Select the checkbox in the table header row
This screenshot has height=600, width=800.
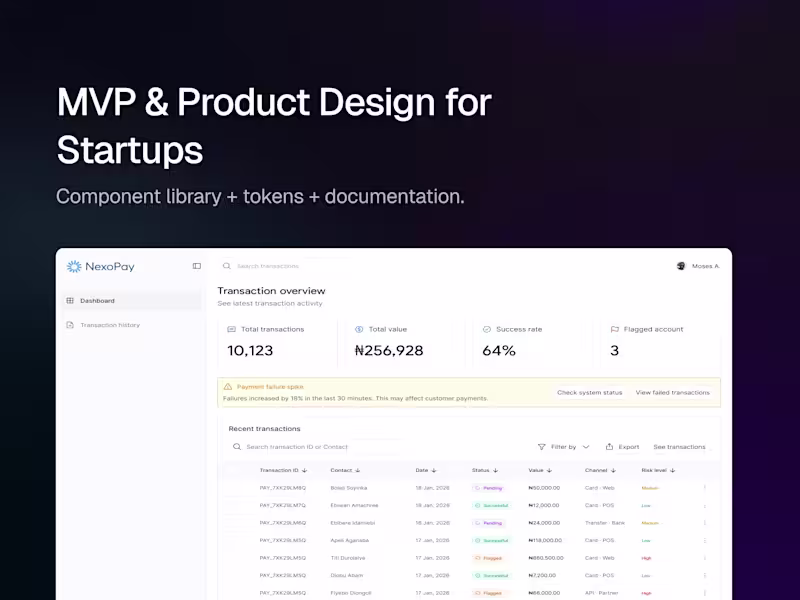coord(232,470)
